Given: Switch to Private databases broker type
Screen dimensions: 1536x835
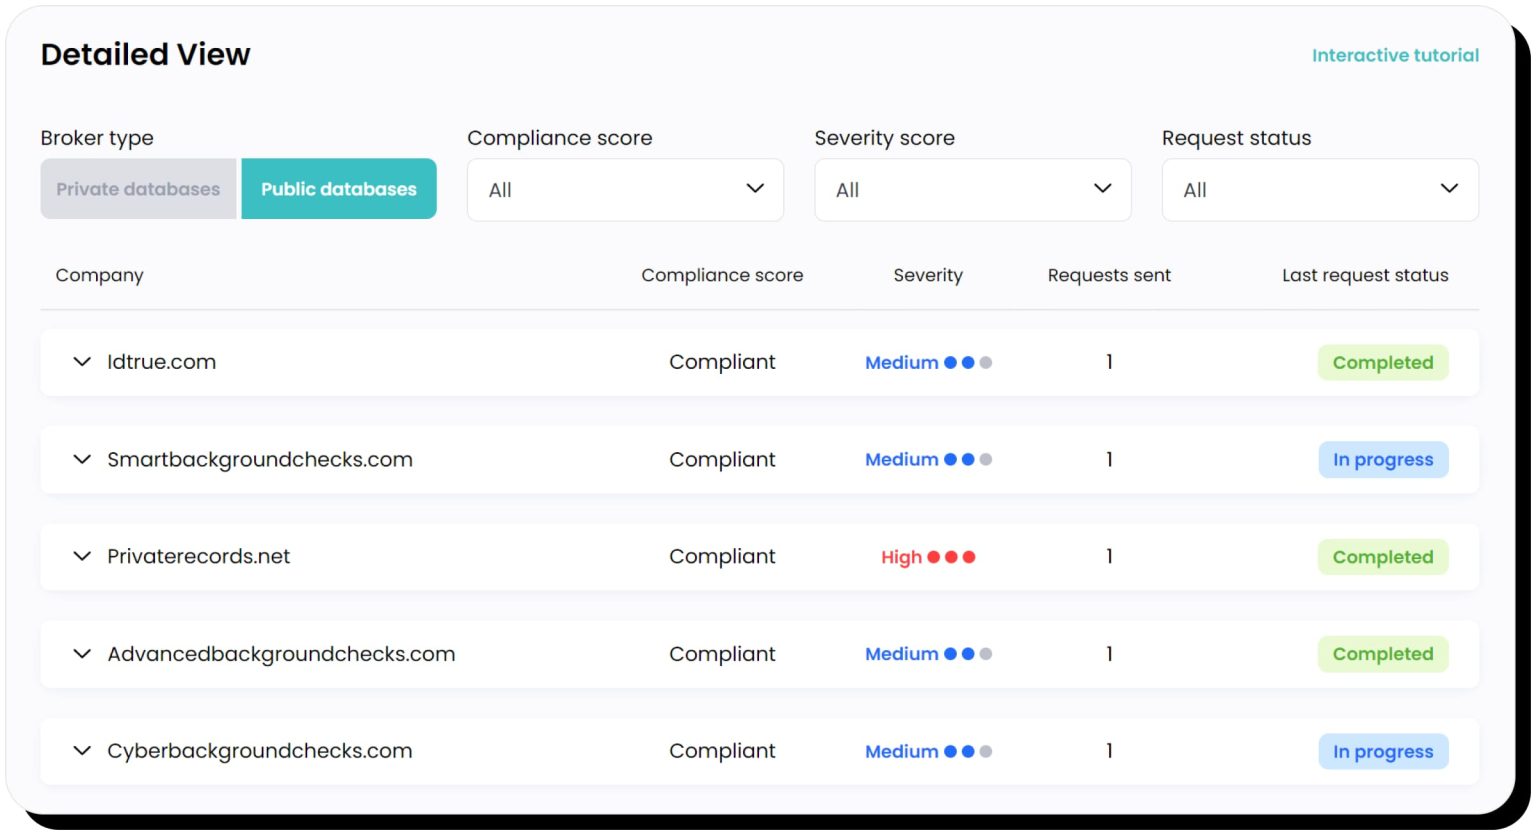Looking at the screenshot, I should pos(138,189).
